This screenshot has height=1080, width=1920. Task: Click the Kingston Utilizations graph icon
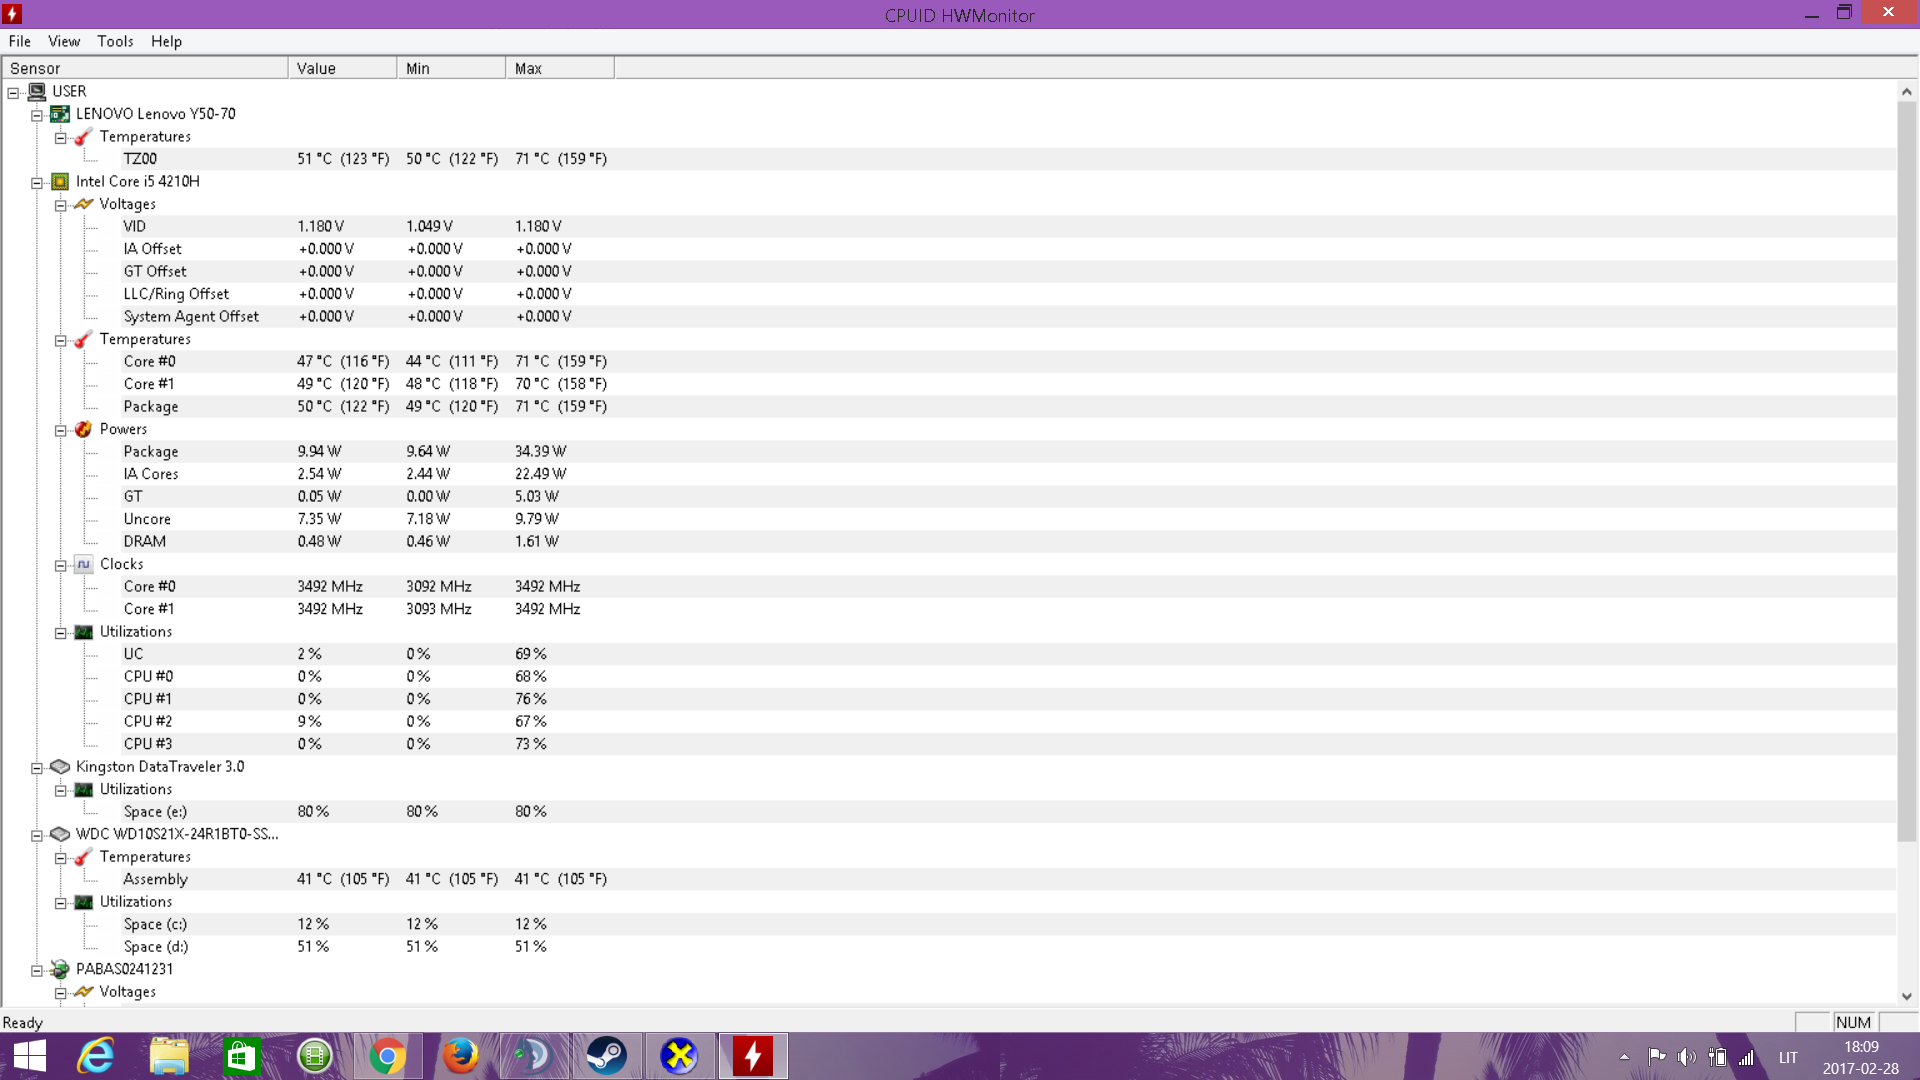(x=84, y=789)
